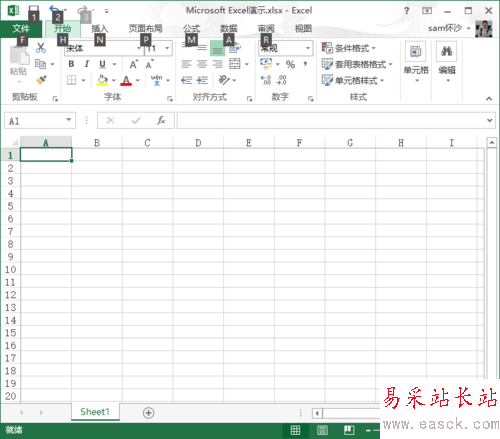Open Cell Styles (单元格样式) menu

click(353, 80)
